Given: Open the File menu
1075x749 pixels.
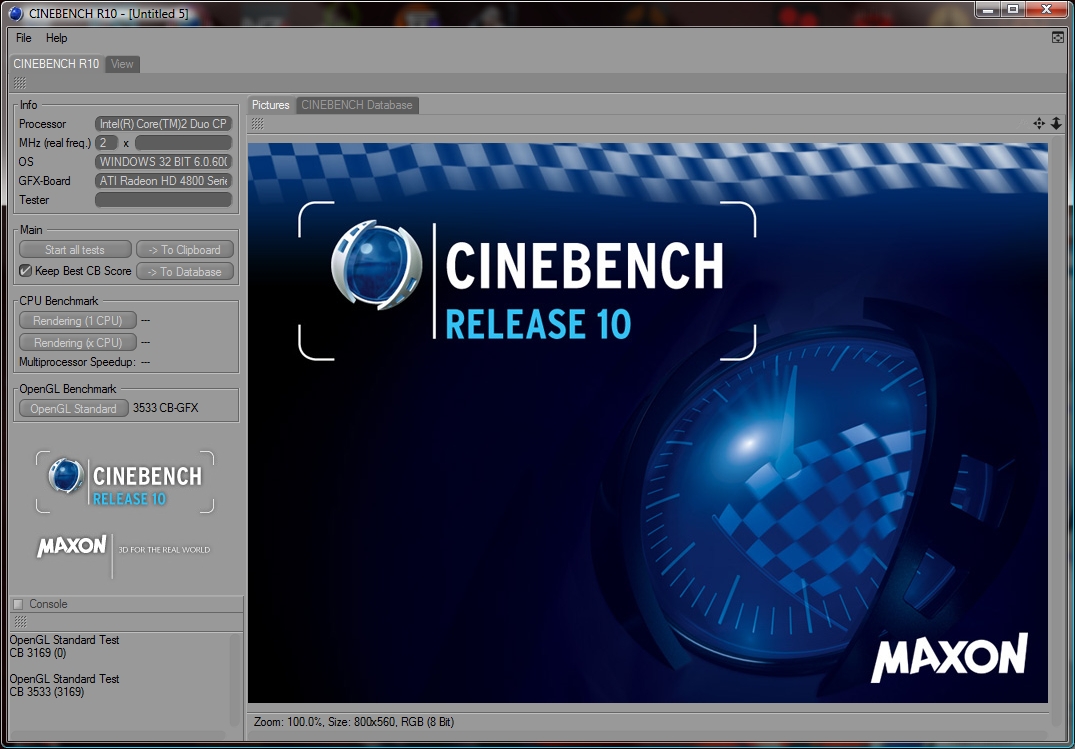Looking at the screenshot, I should 23,38.
